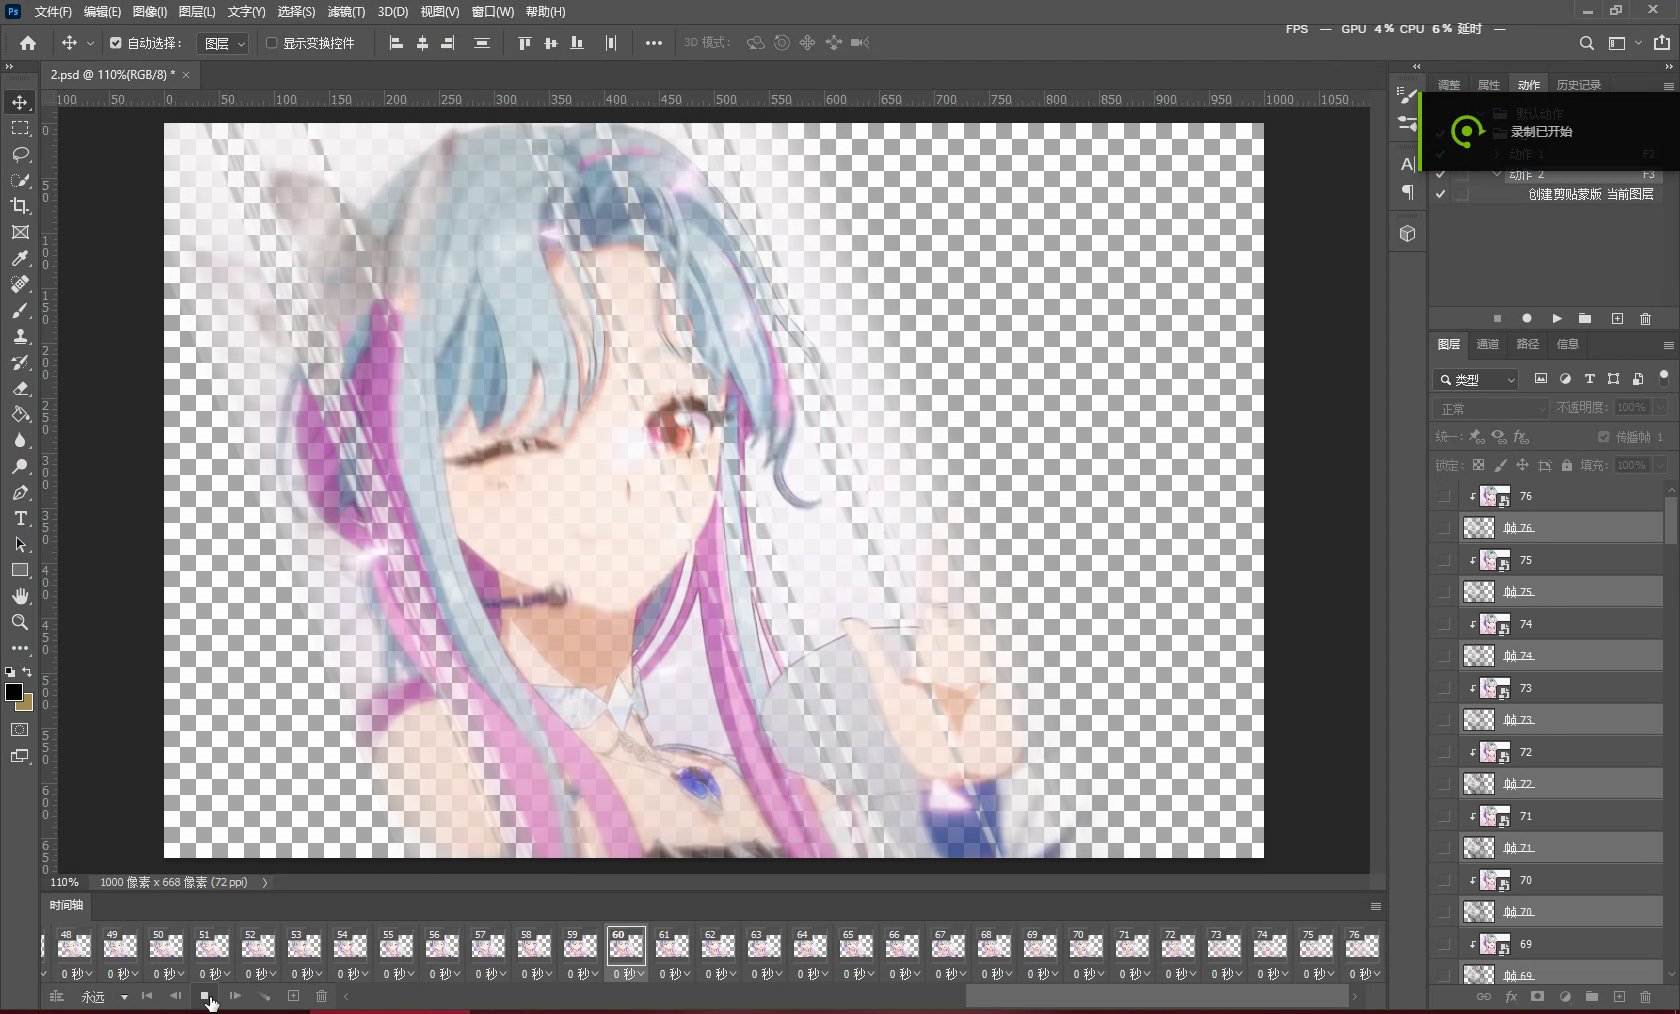Create new action set folder icon
The image size is (1680, 1014).
tap(1585, 319)
